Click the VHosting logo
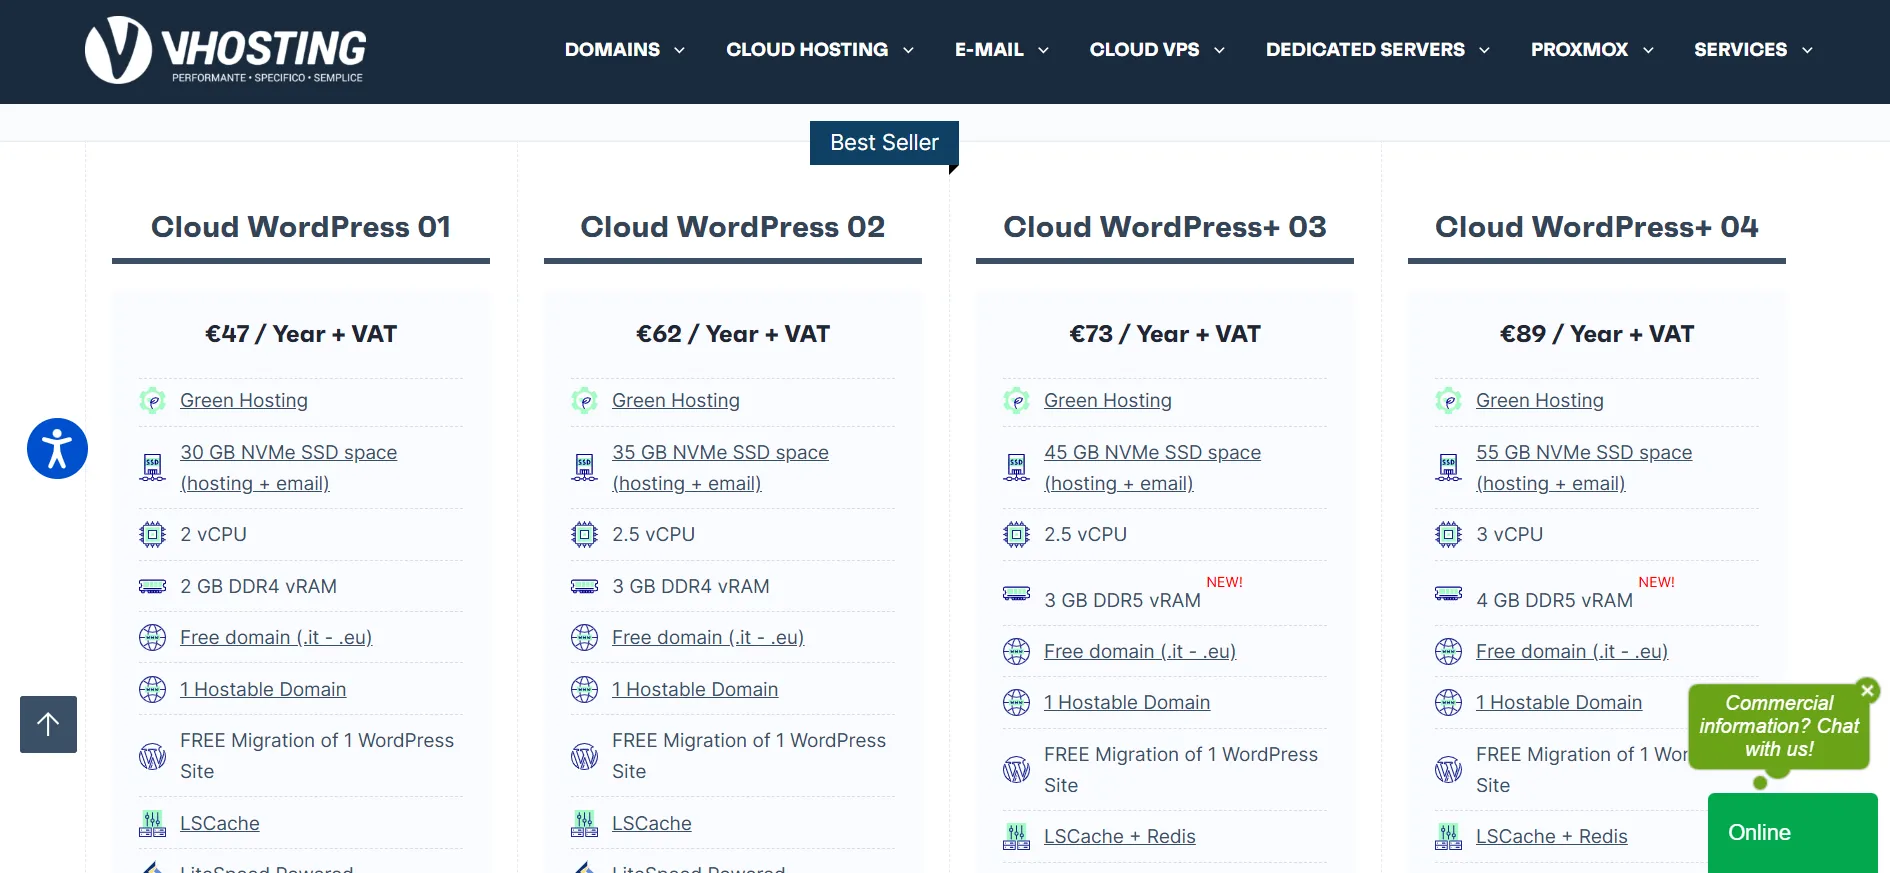Image resolution: width=1890 pixels, height=873 pixels. pyautogui.click(x=226, y=50)
